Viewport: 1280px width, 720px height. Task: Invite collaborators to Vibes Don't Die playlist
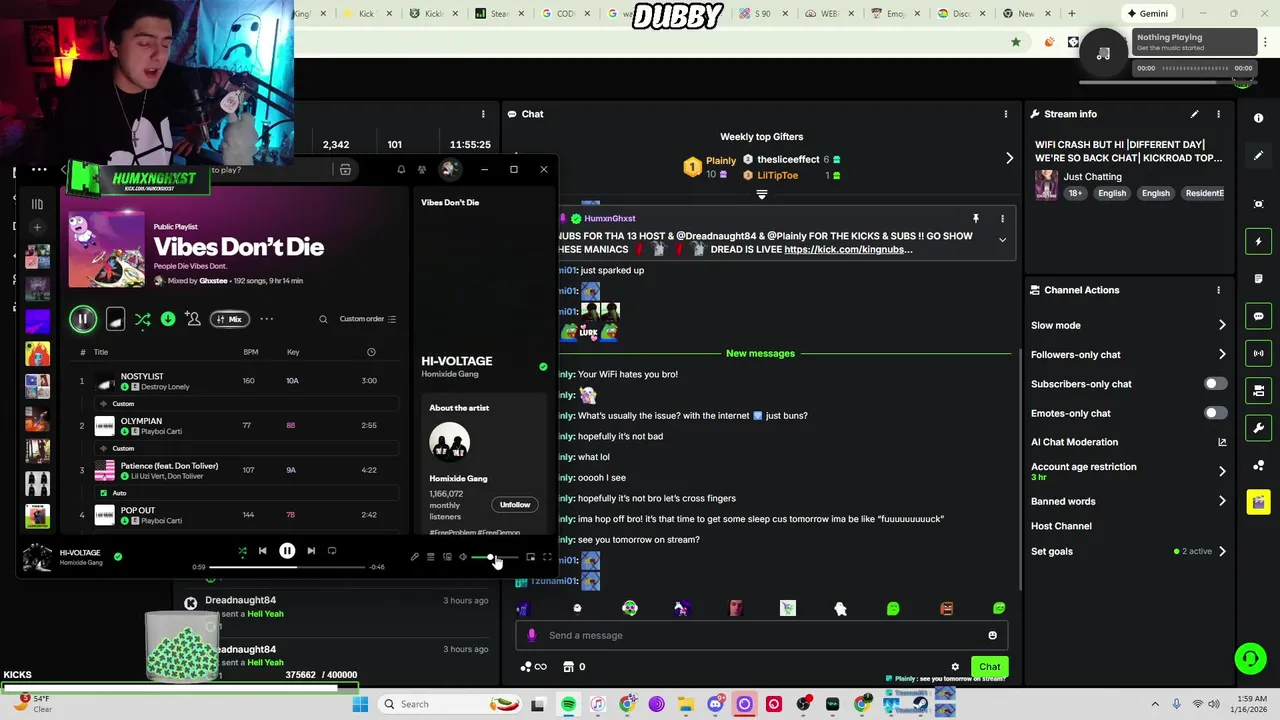(193, 319)
